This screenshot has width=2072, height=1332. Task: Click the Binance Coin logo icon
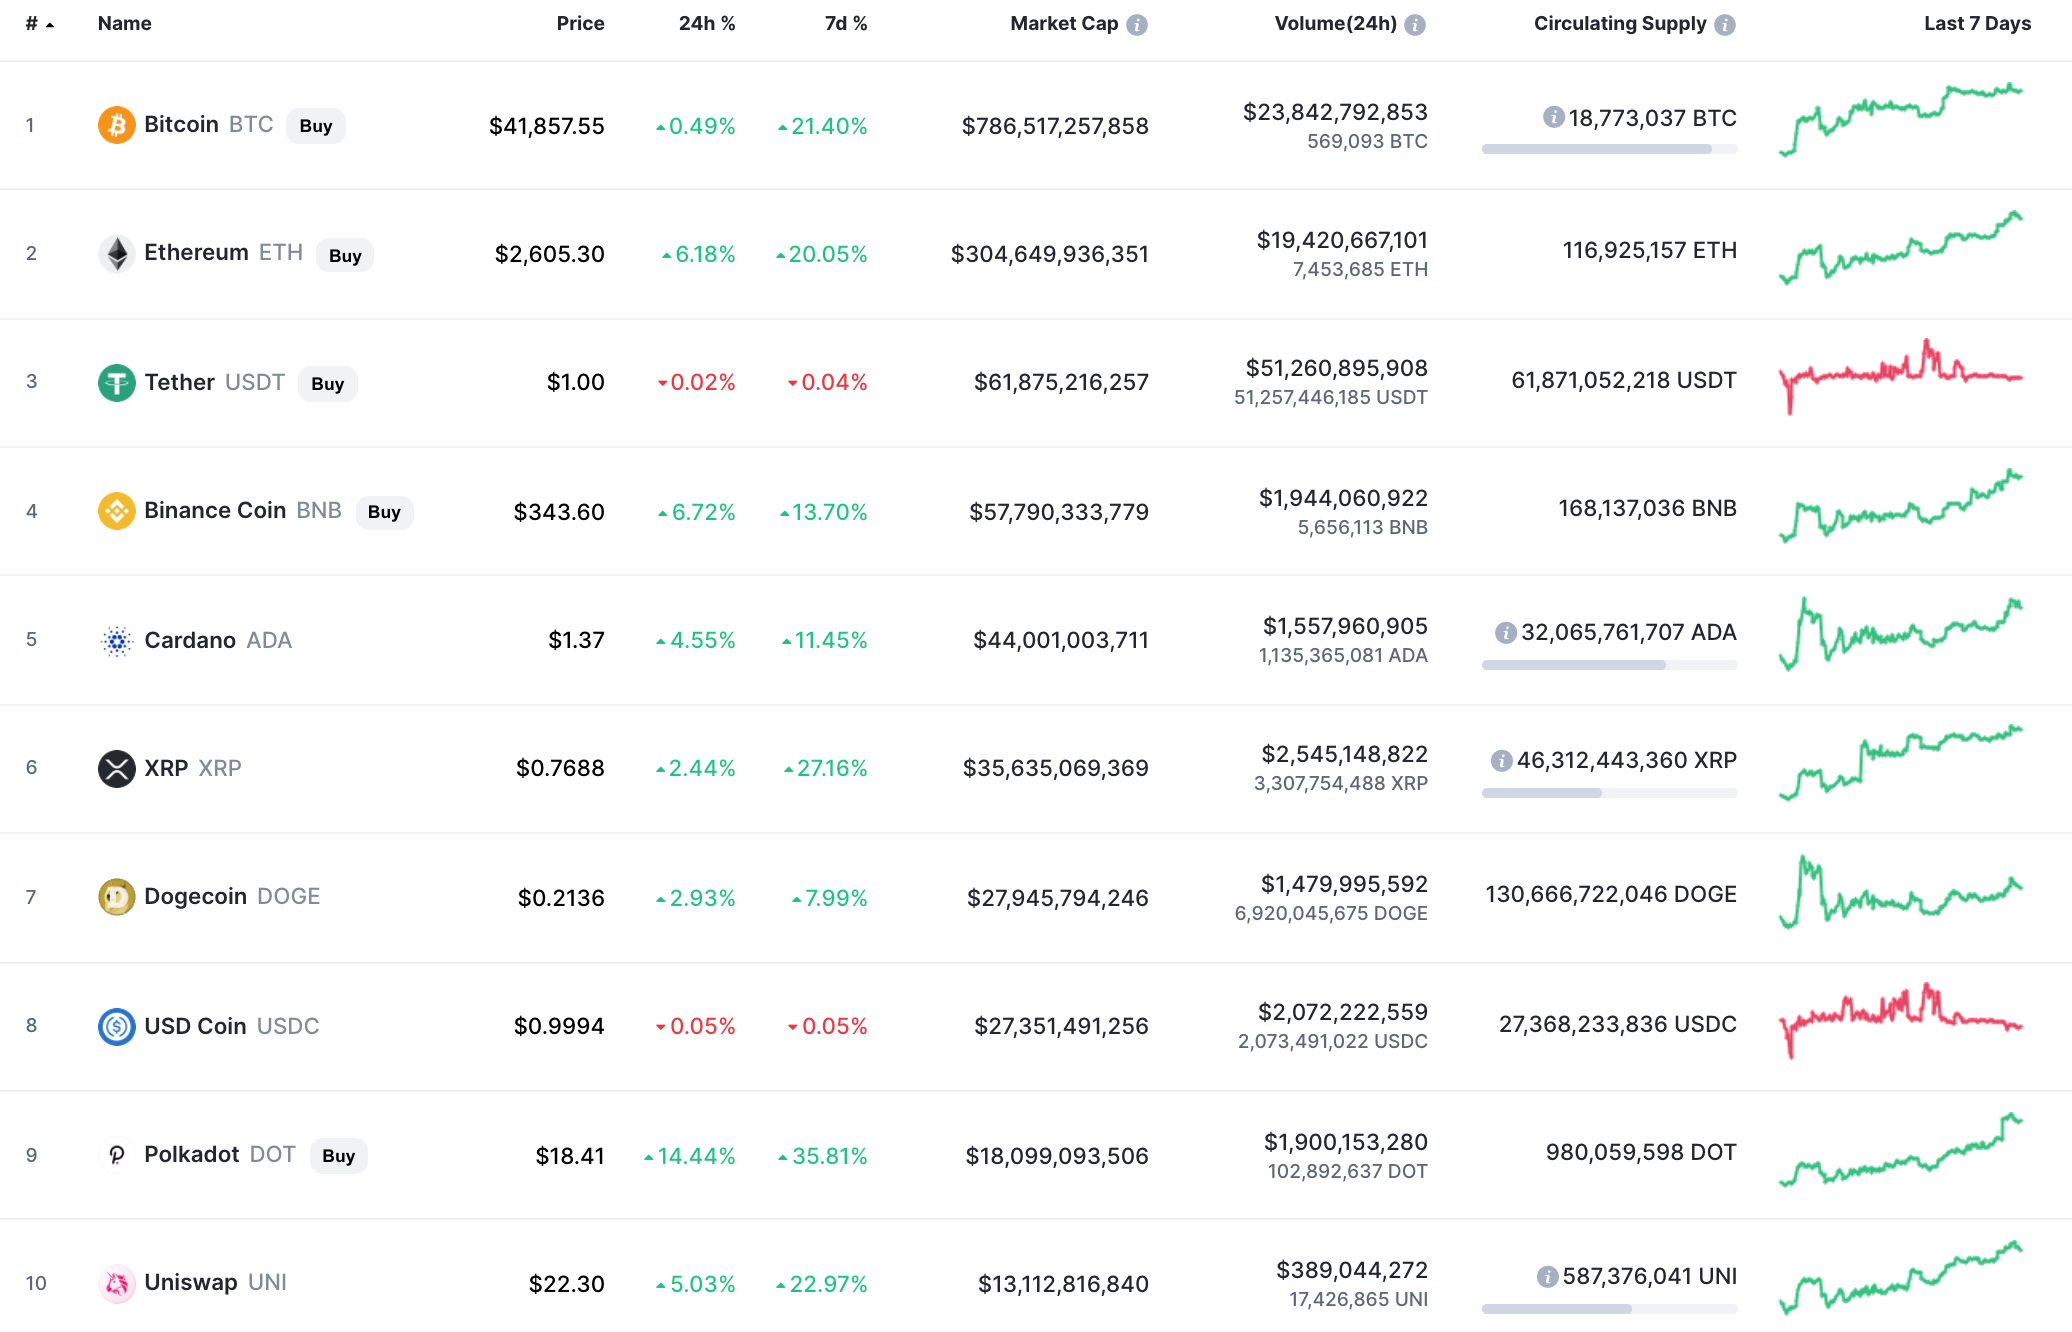coord(116,511)
